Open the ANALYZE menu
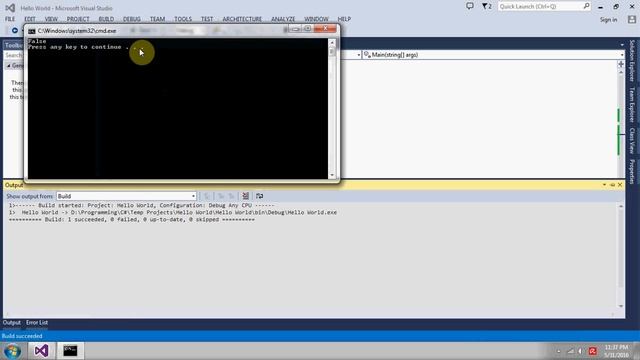Viewport: 640px width, 360px height. coord(283,19)
